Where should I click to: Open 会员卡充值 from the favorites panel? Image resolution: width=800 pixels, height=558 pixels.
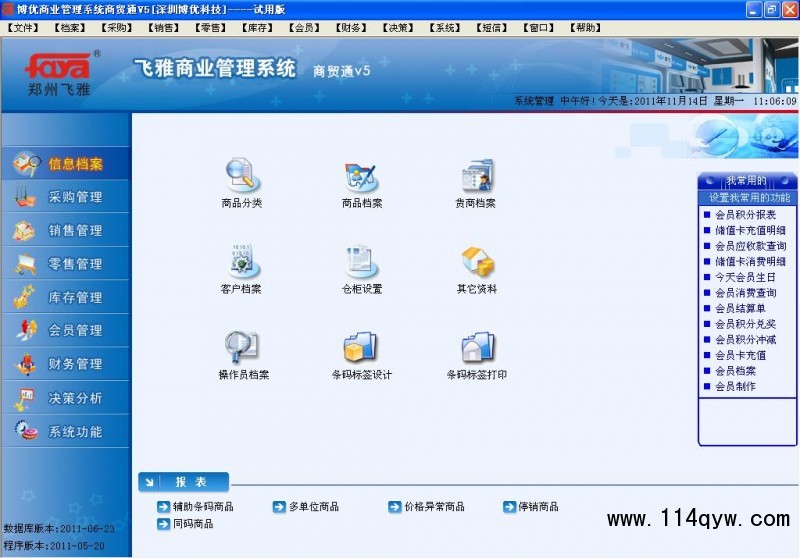(740, 355)
